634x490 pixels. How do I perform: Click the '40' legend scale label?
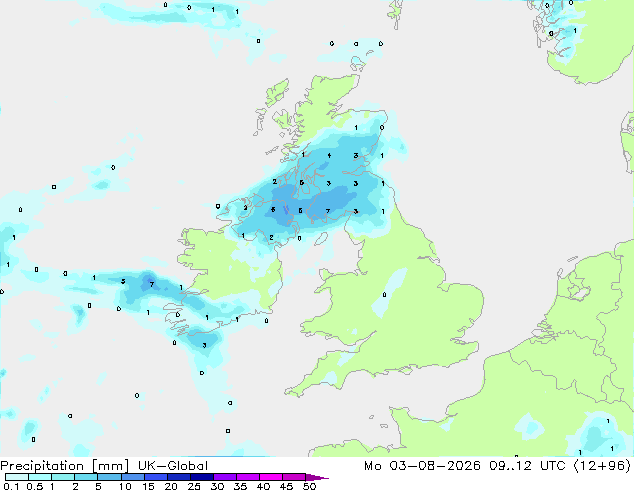click(x=263, y=486)
